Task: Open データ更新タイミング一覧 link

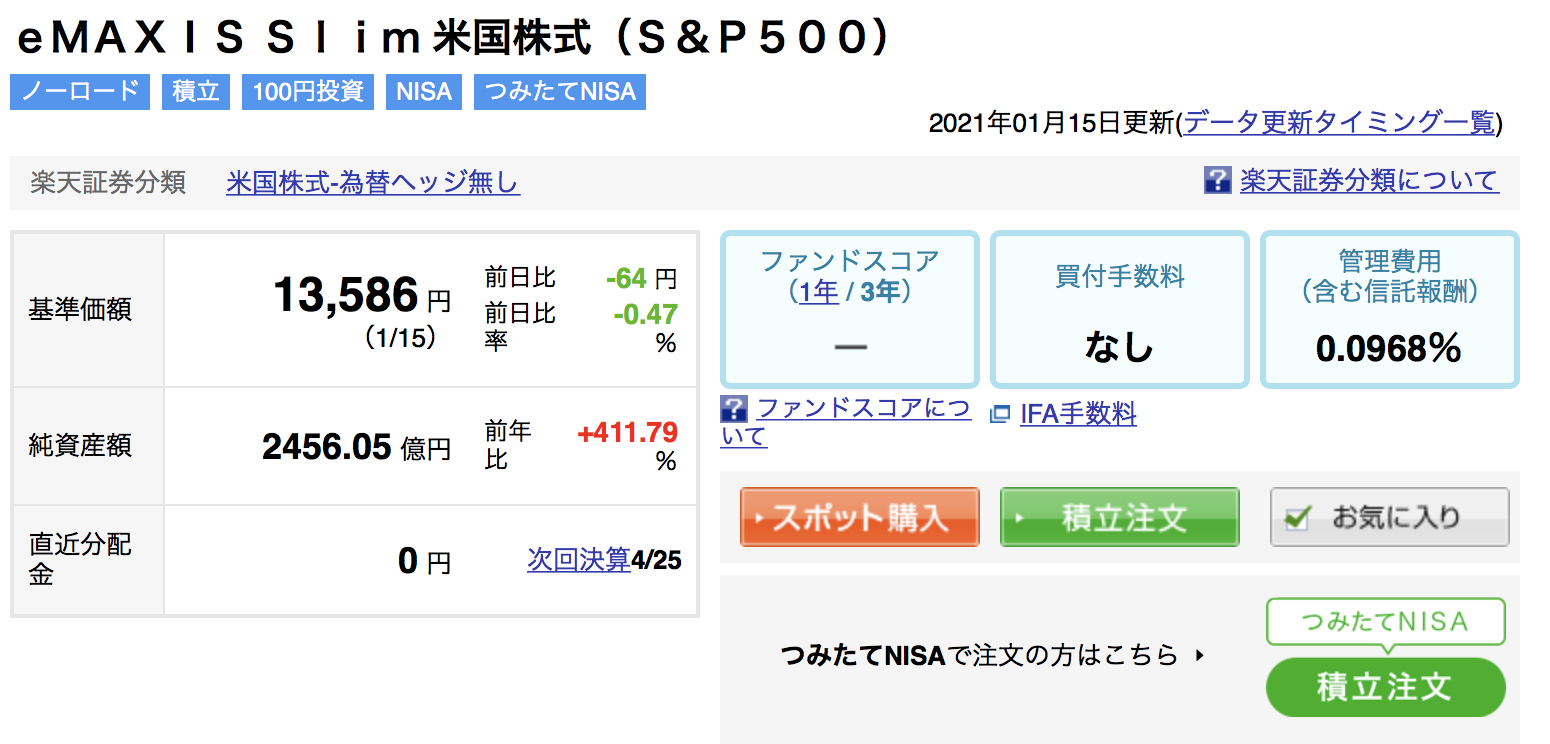Action: click(1339, 123)
